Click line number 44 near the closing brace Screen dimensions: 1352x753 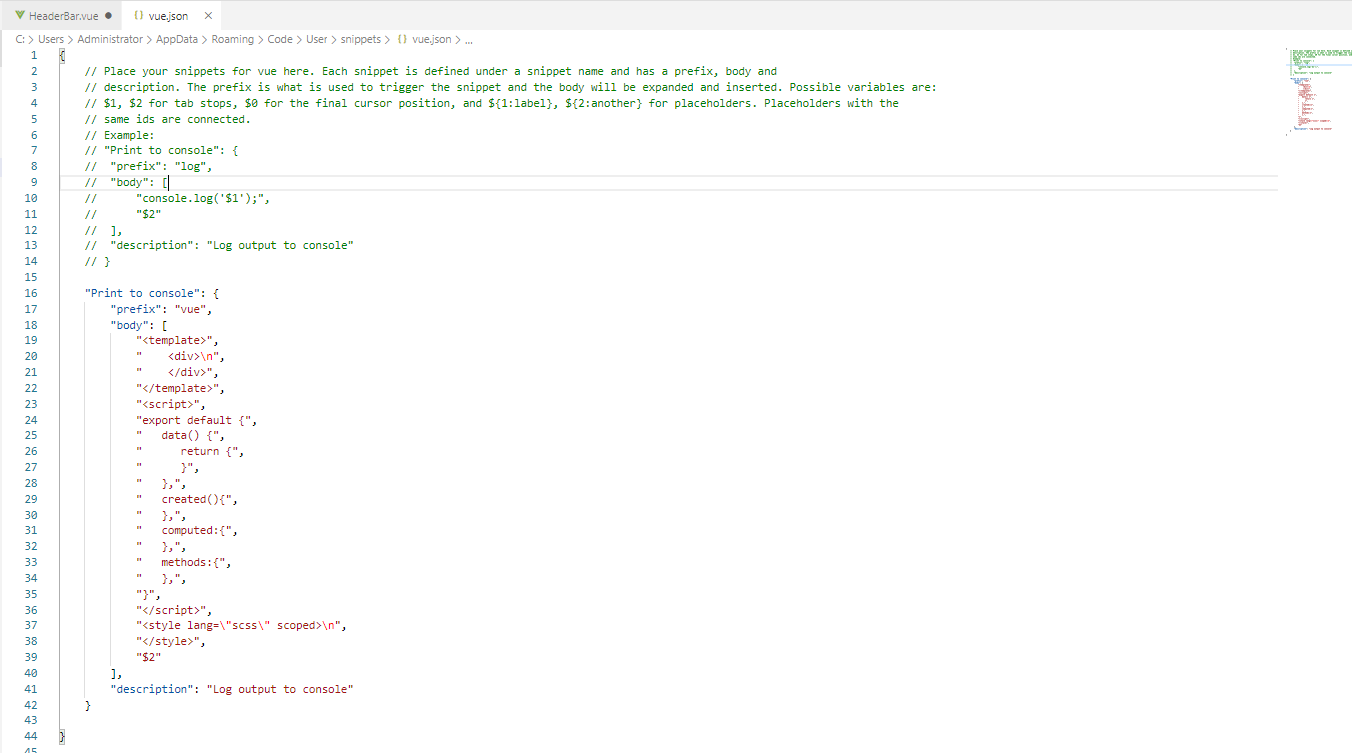30,735
